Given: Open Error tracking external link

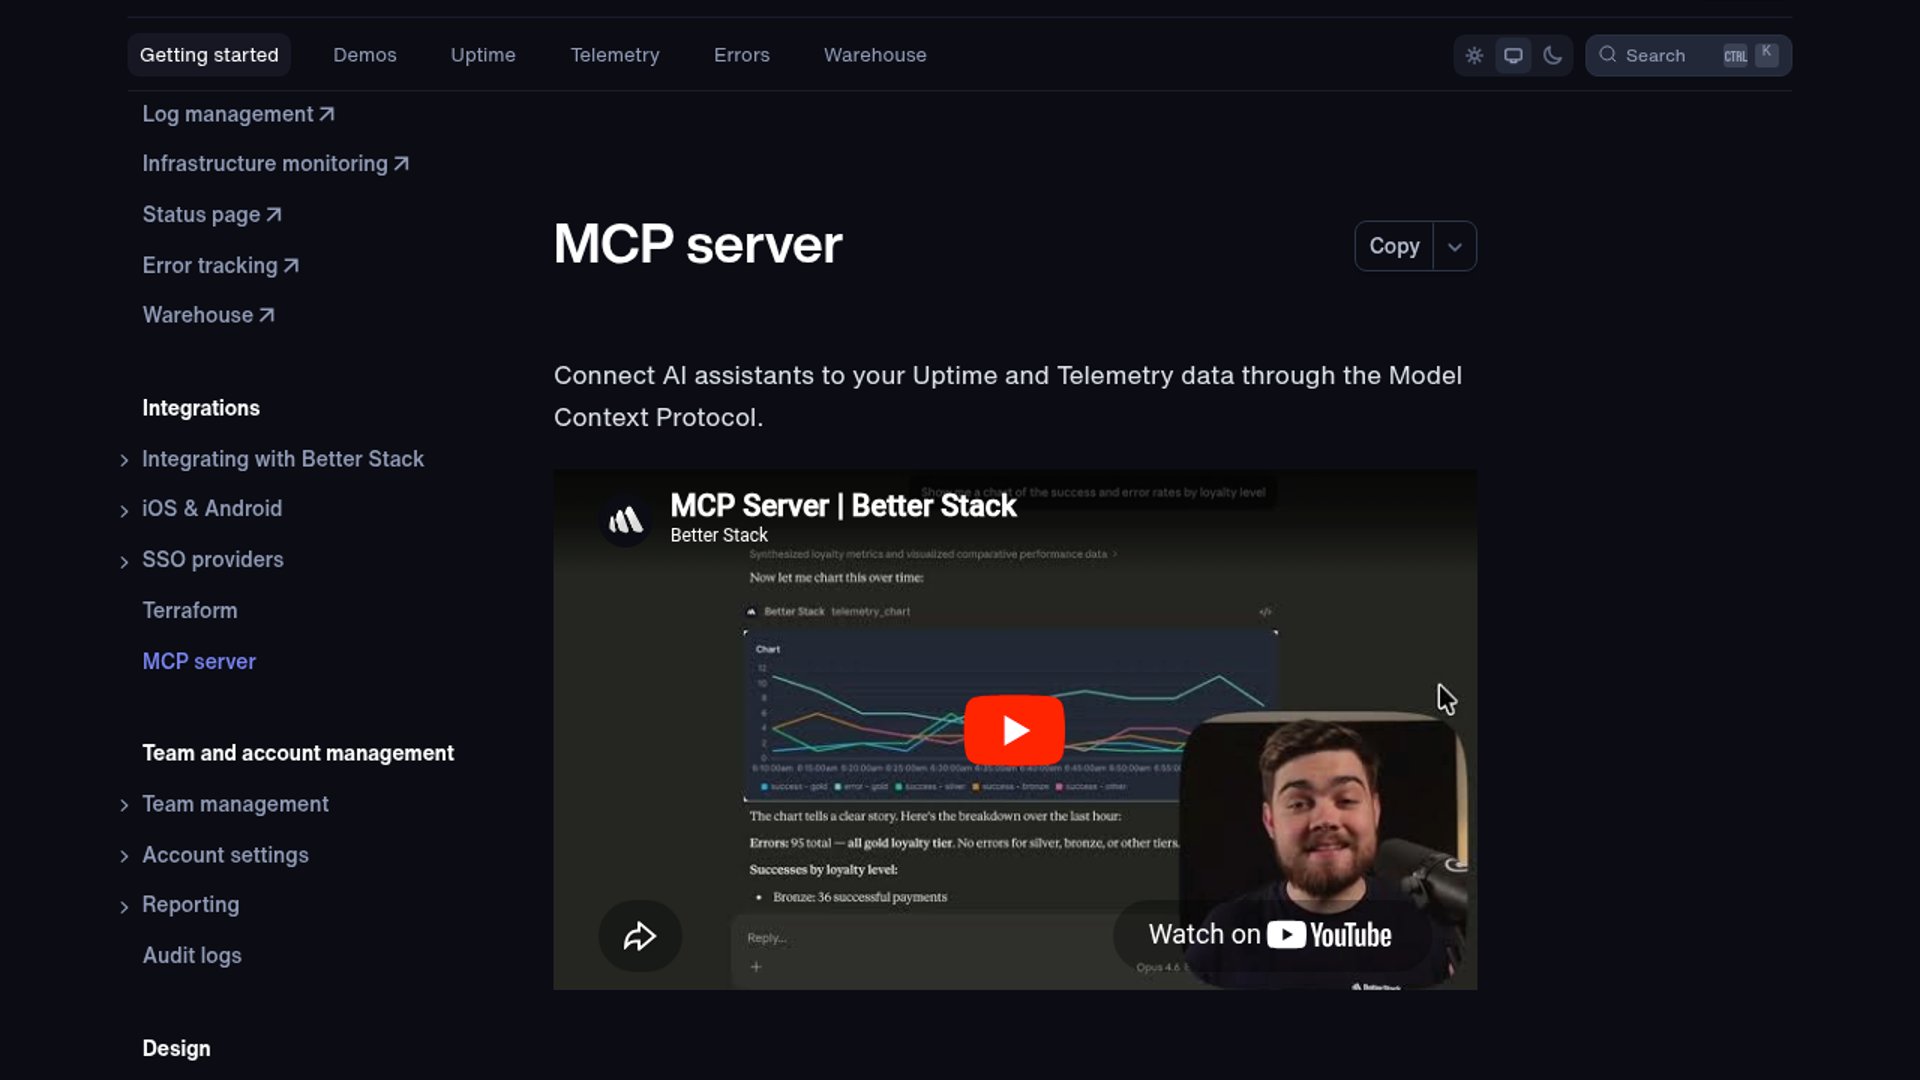Looking at the screenshot, I should tap(220, 266).
